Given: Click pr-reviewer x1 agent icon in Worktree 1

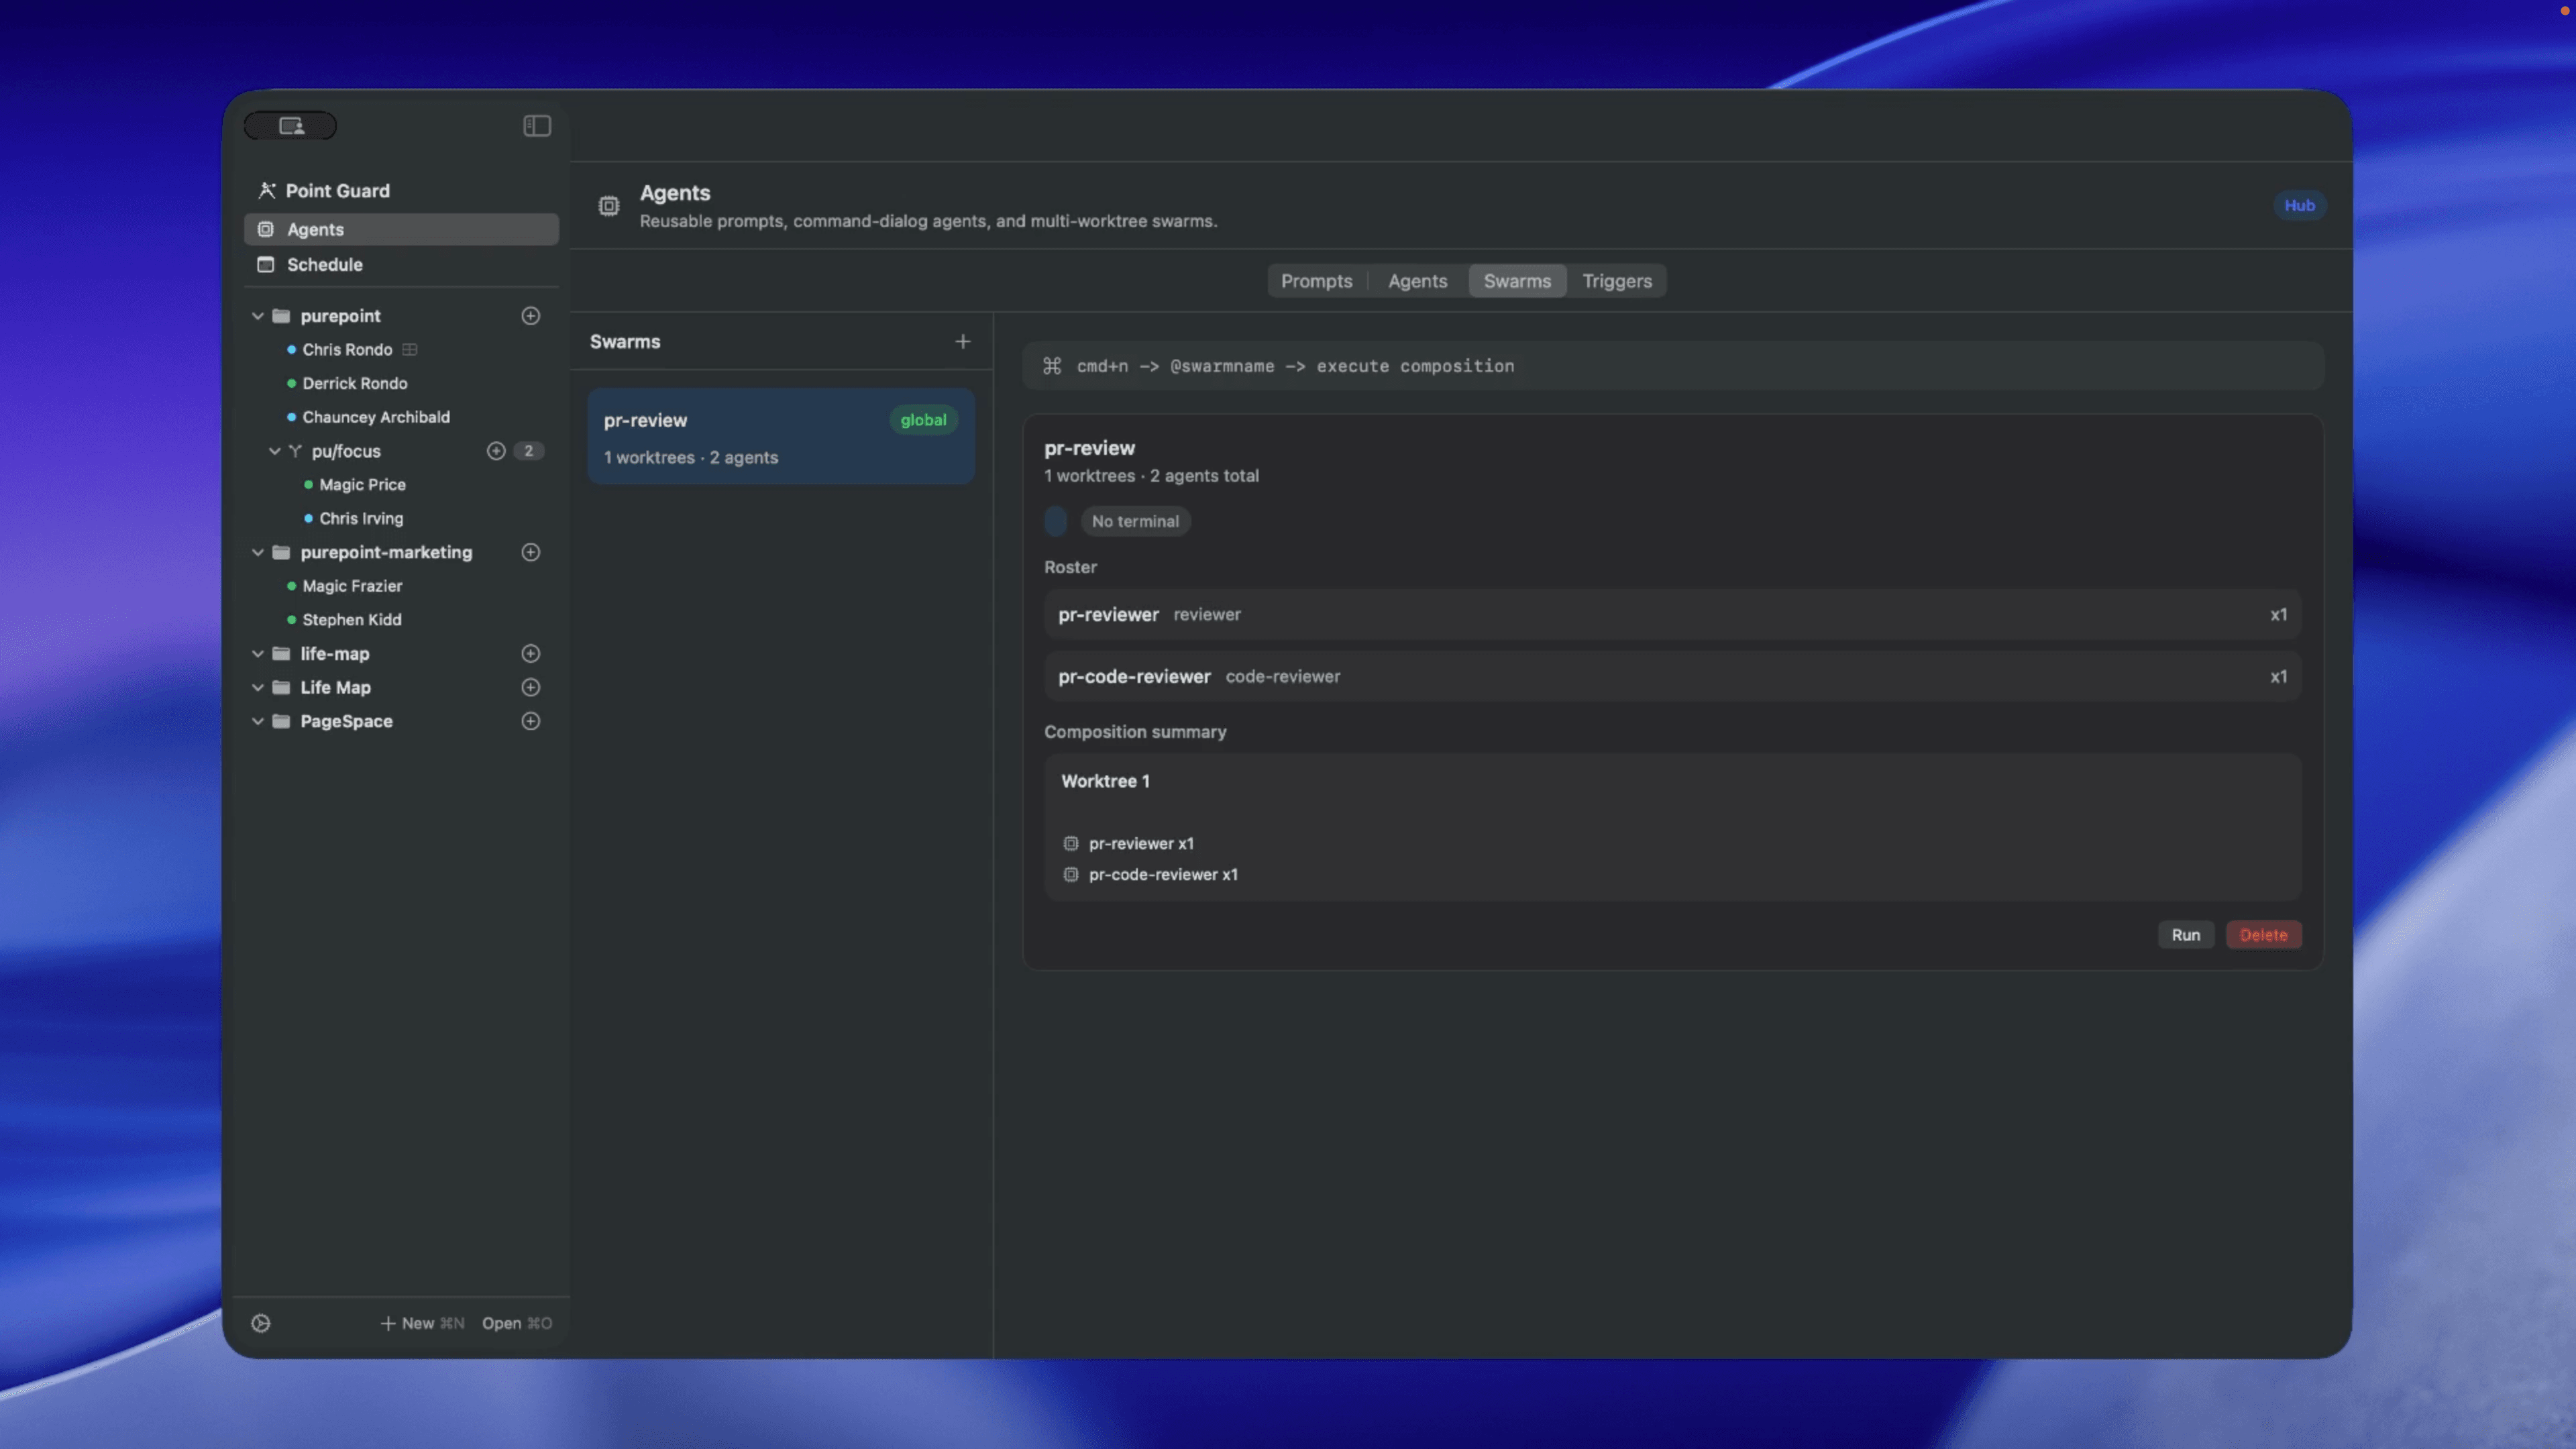Looking at the screenshot, I should click(1071, 843).
